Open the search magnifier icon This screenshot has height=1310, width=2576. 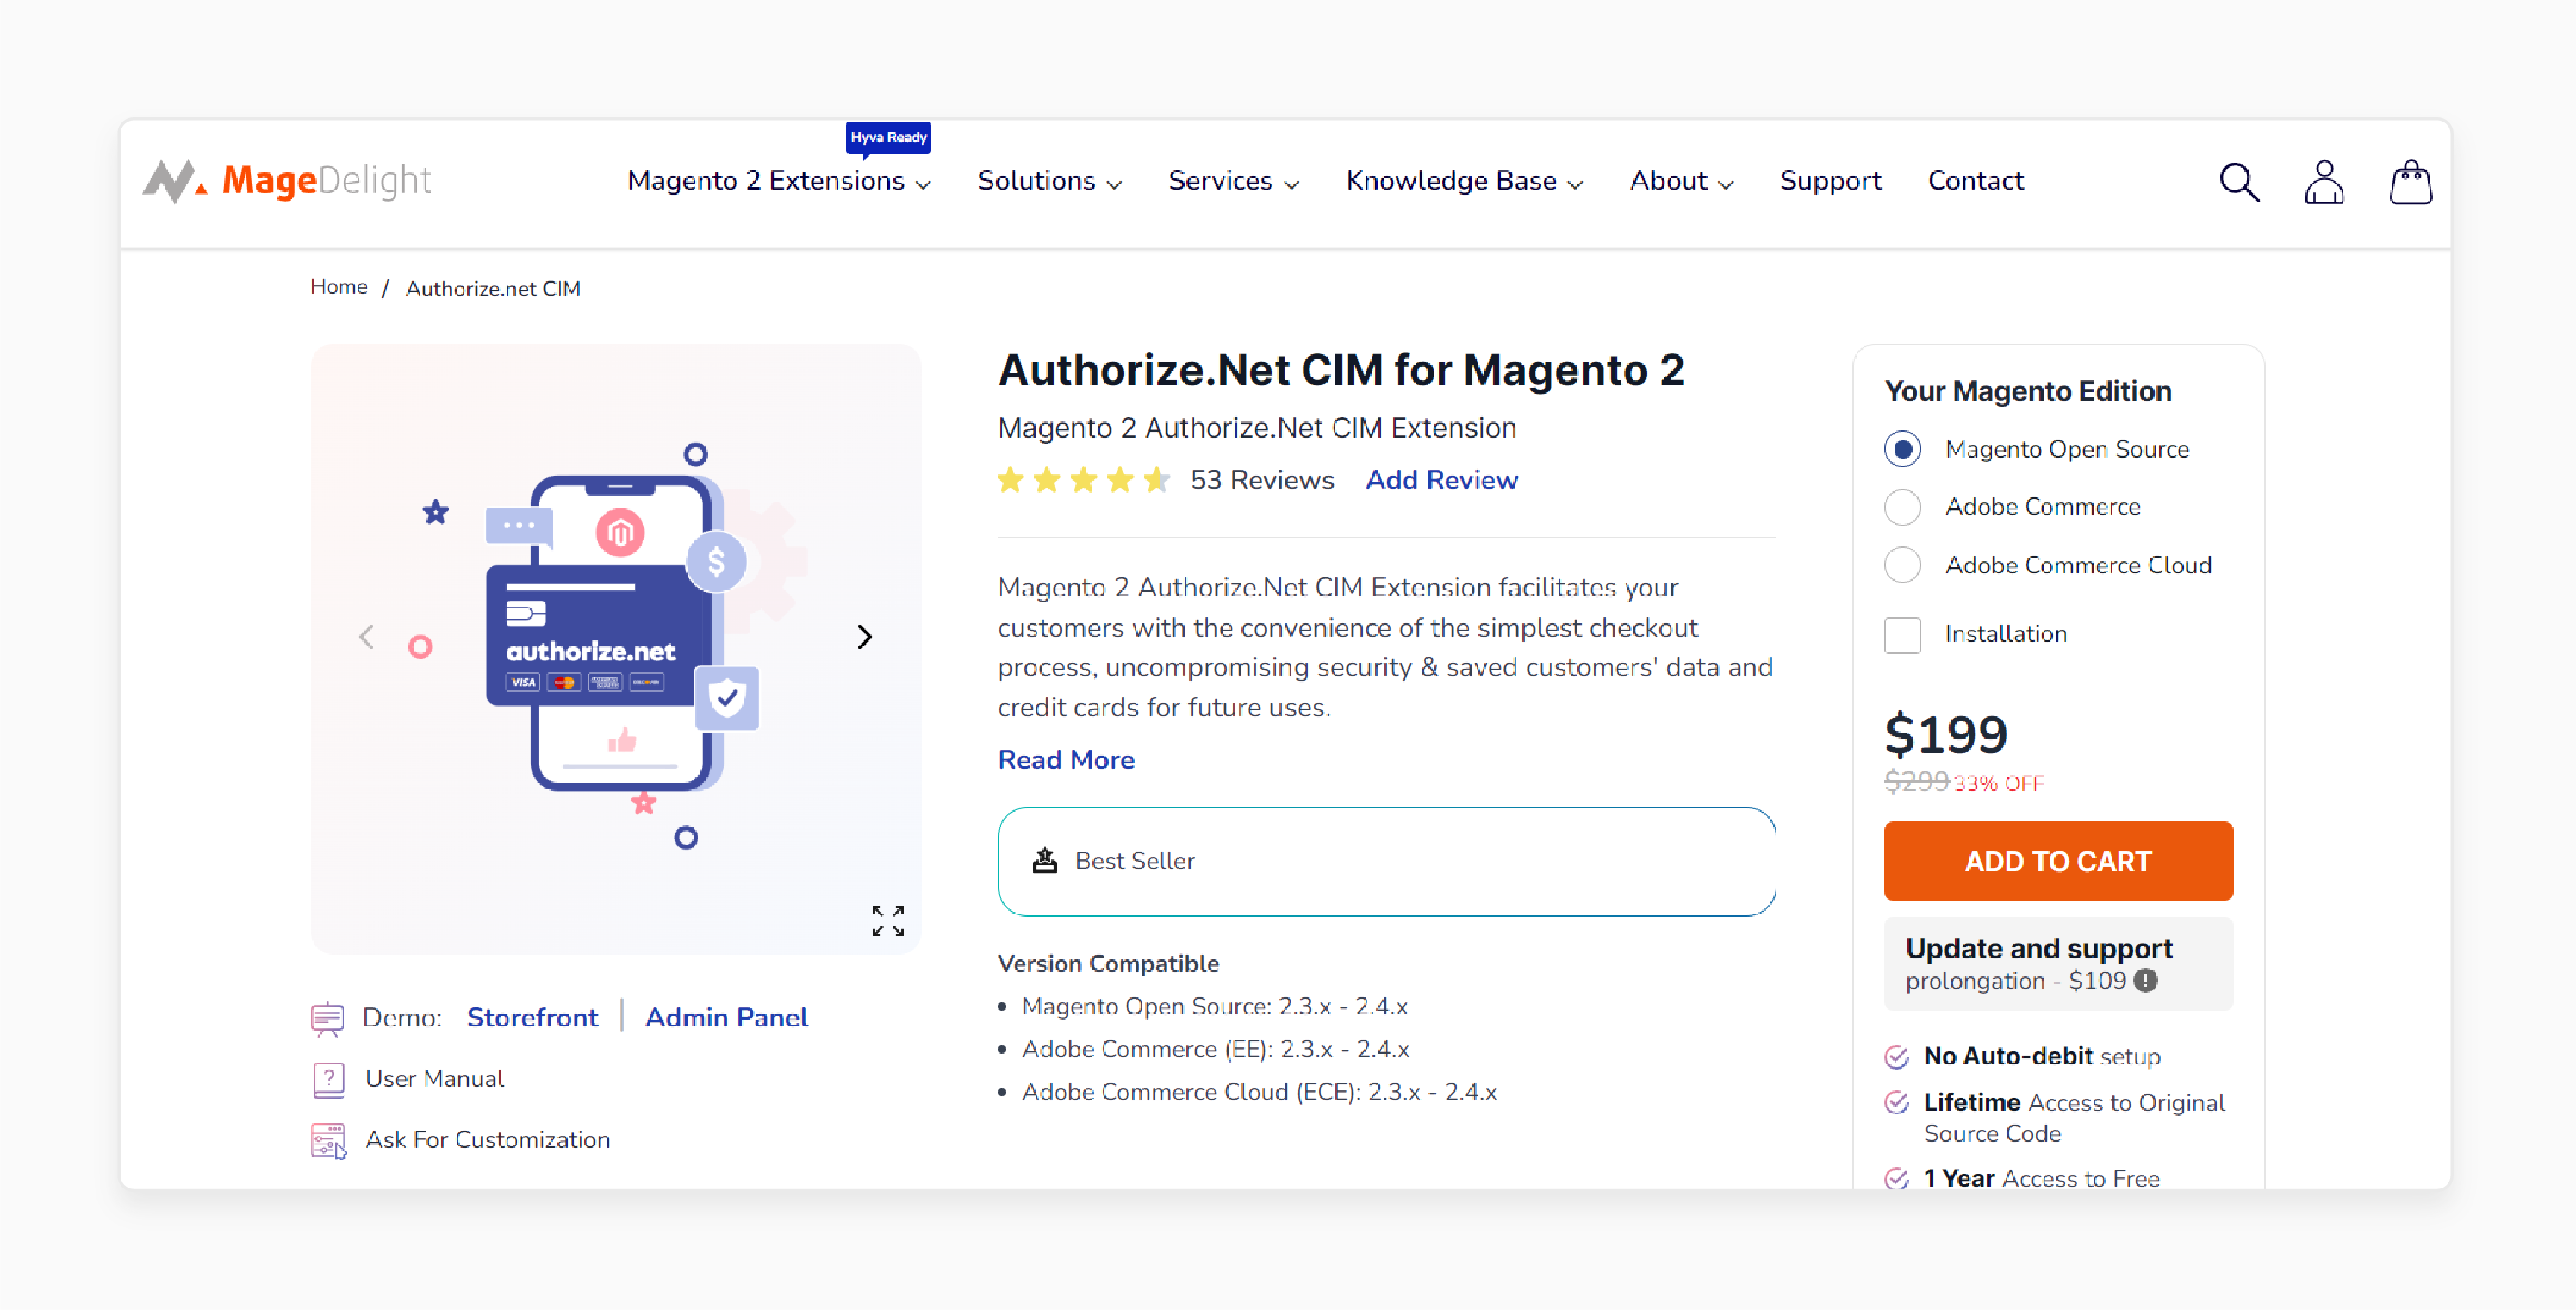pos(2239,182)
